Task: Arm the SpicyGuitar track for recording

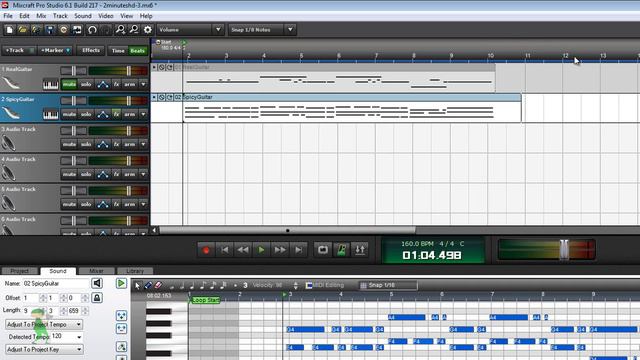Action: tap(130, 115)
